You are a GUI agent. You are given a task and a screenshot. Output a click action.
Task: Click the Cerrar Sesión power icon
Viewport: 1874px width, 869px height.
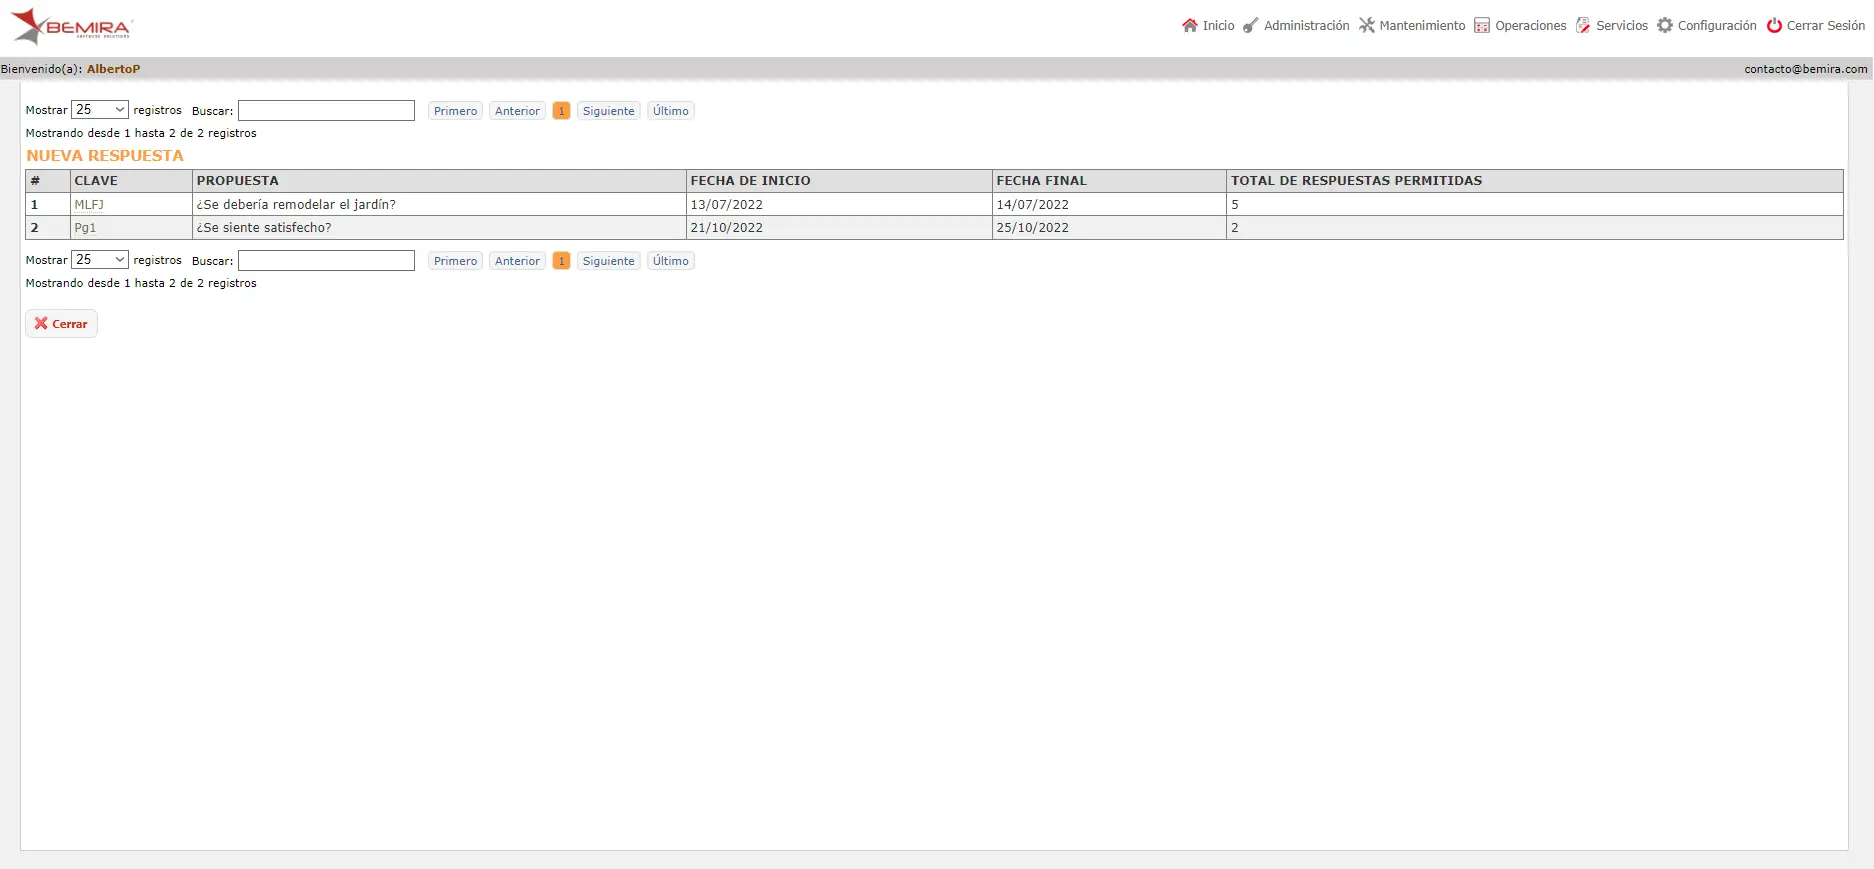pos(1774,26)
